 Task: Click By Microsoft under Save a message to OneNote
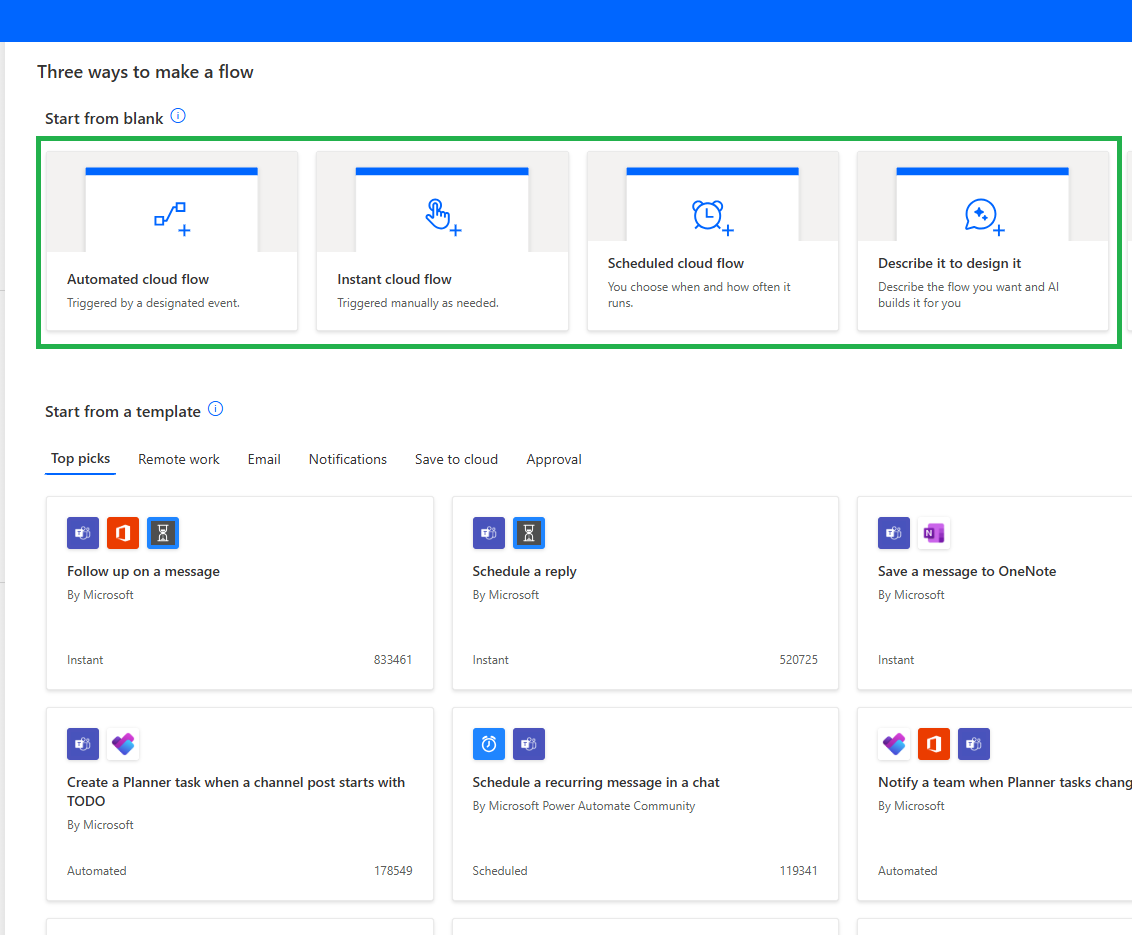click(911, 595)
